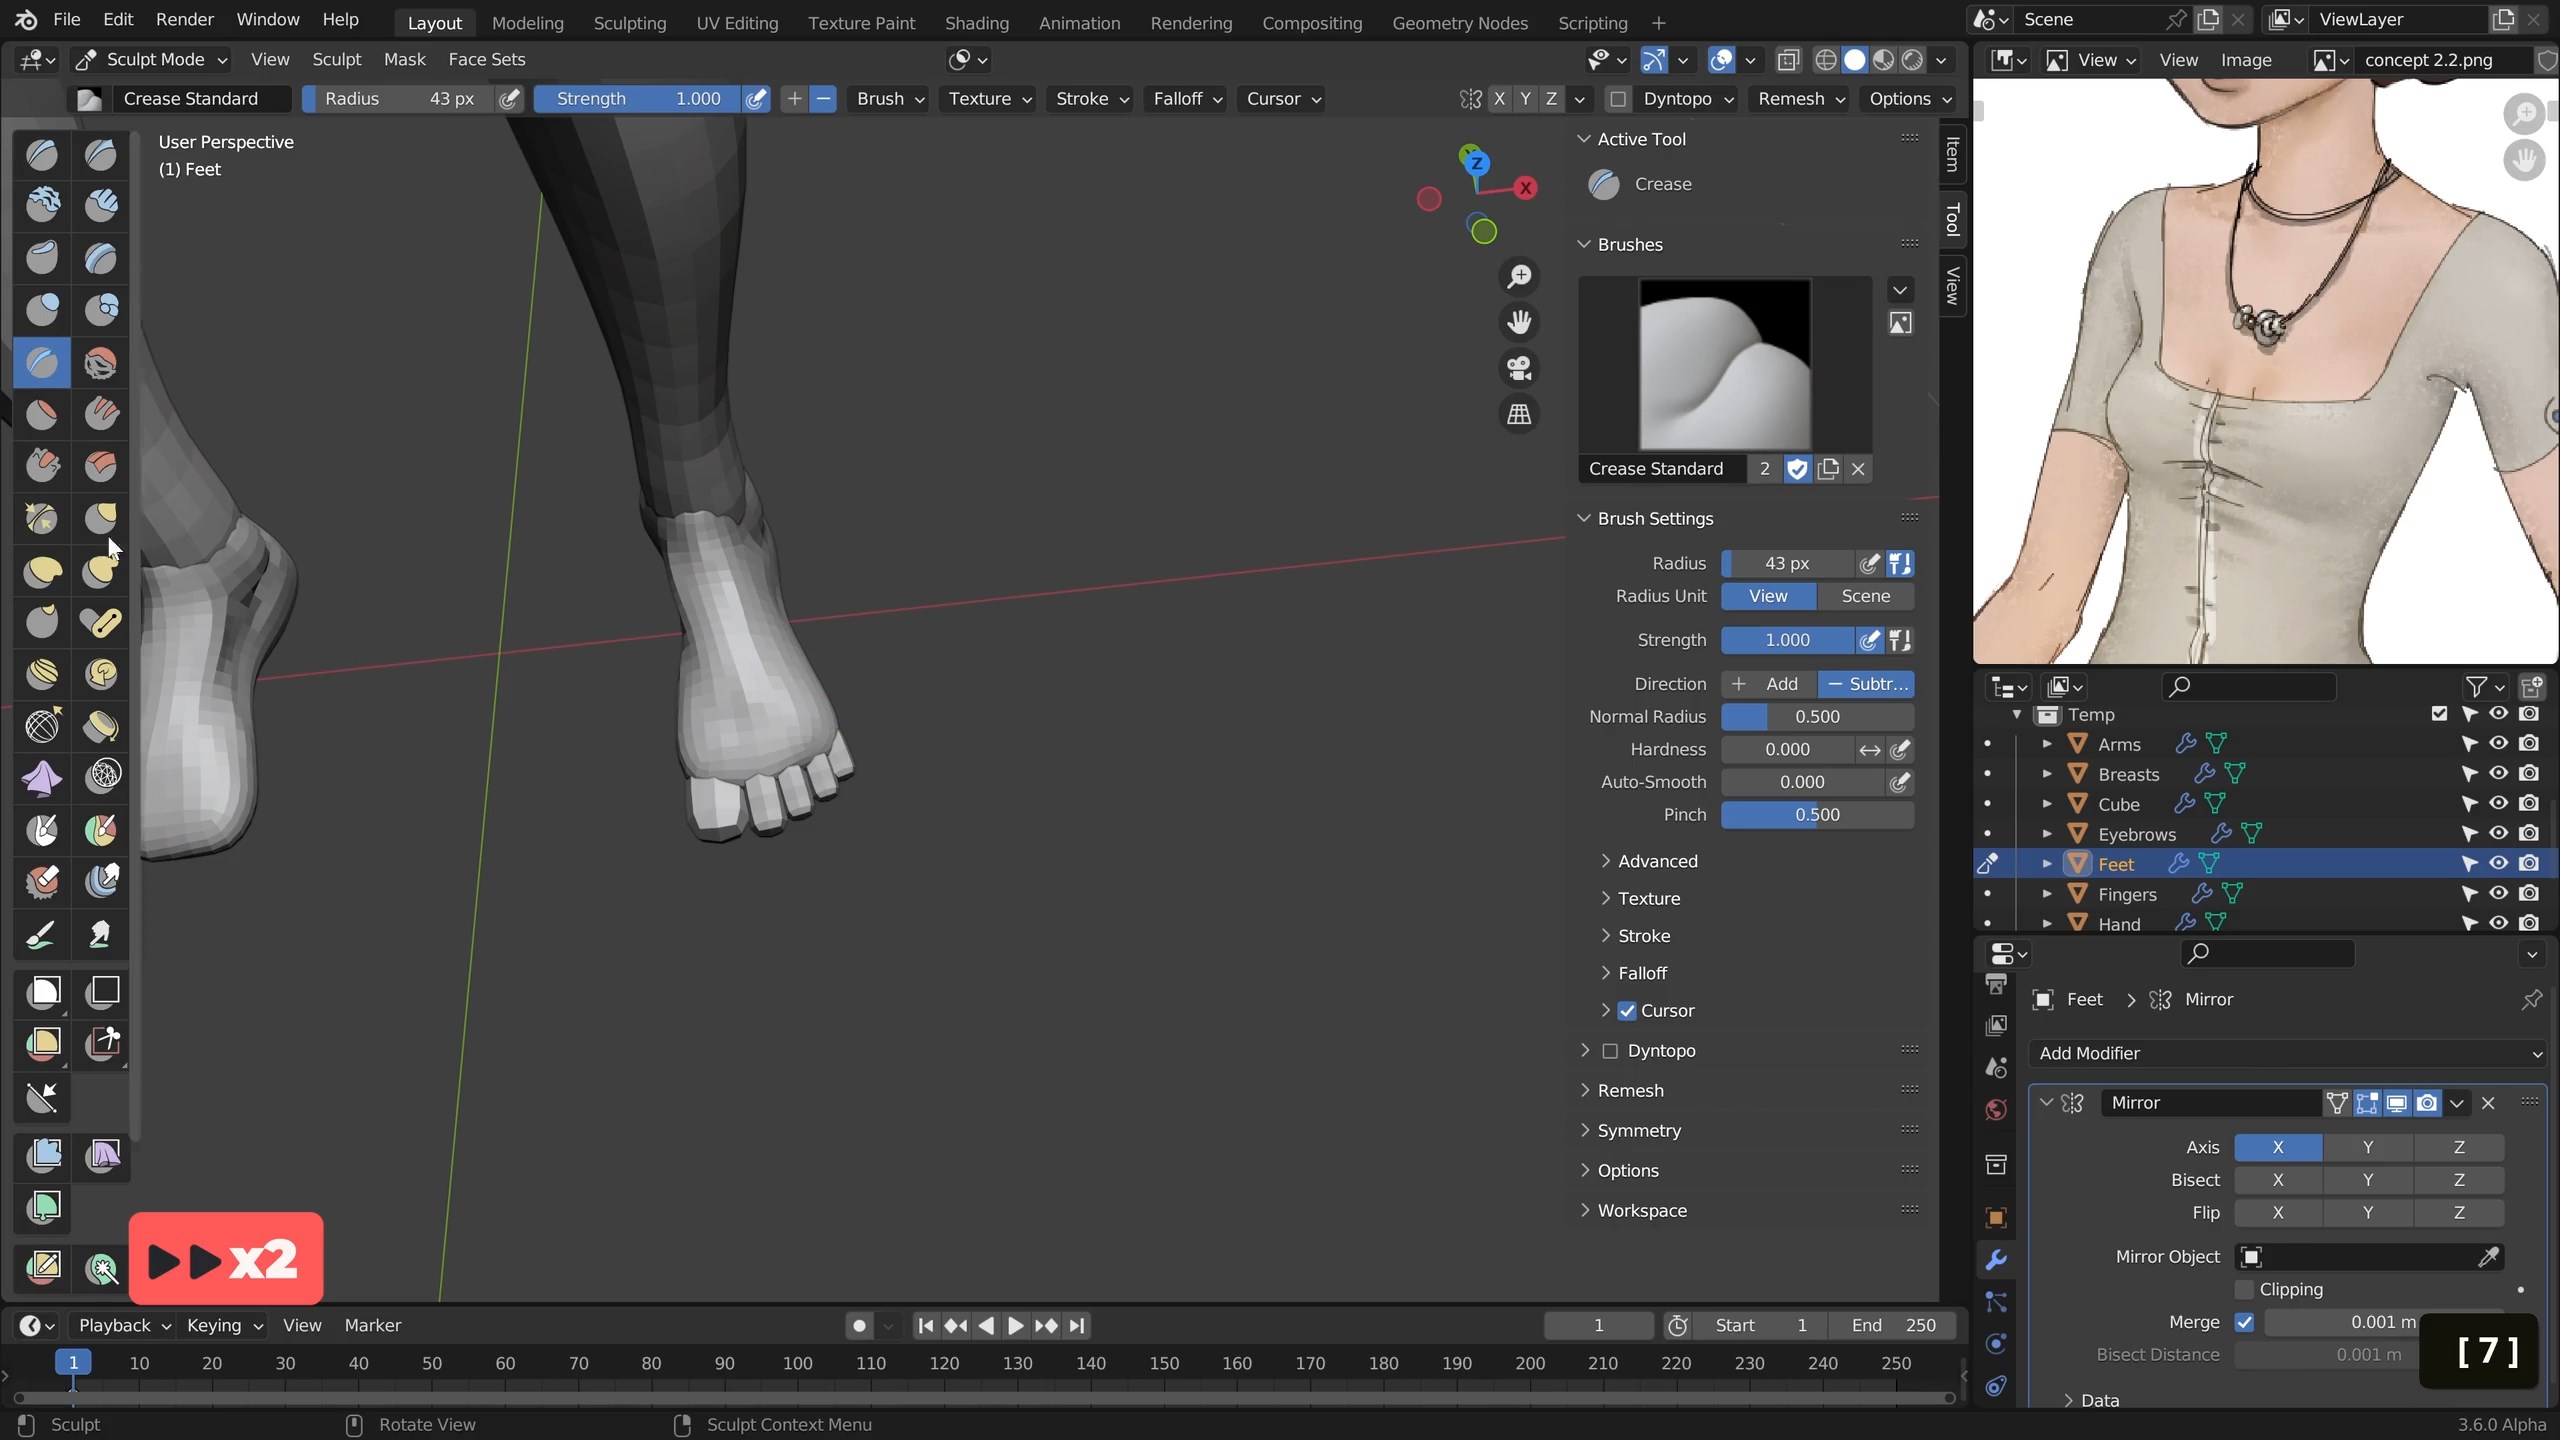Viewport: 2560px width, 1440px height.
Task: Switch to orthographic grid view icon
Action: coord(1519,414)
